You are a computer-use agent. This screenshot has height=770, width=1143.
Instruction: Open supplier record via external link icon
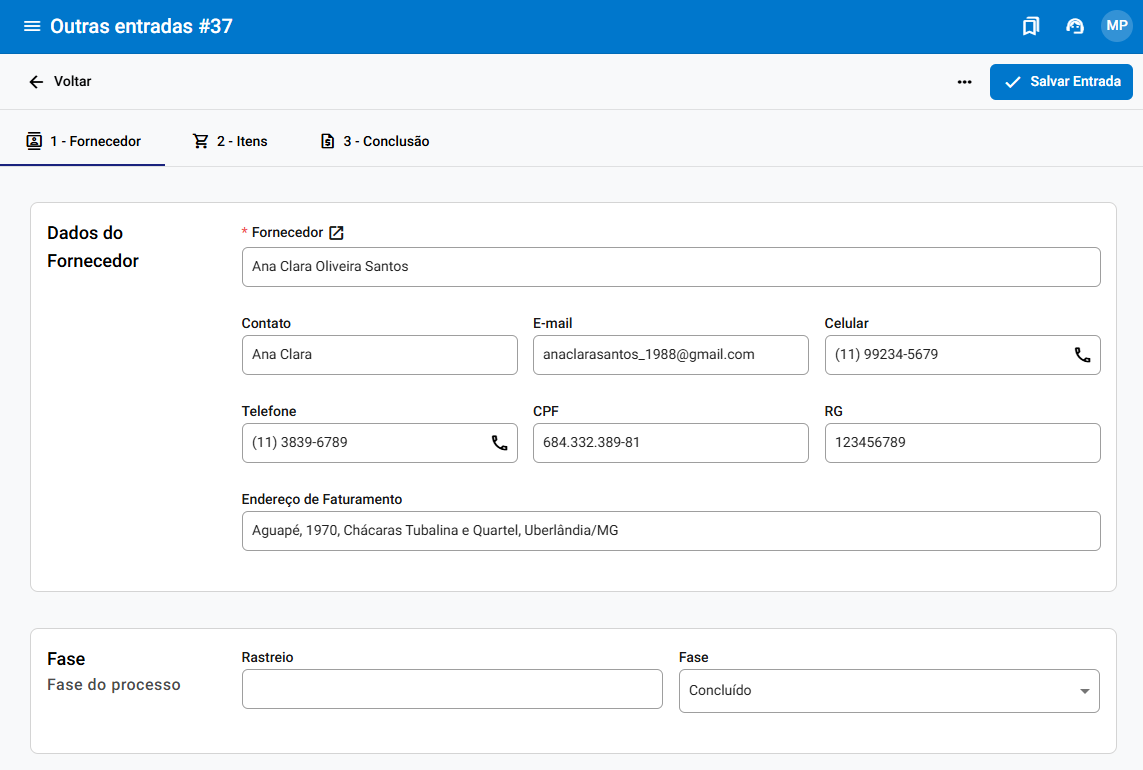pos(337,233)
